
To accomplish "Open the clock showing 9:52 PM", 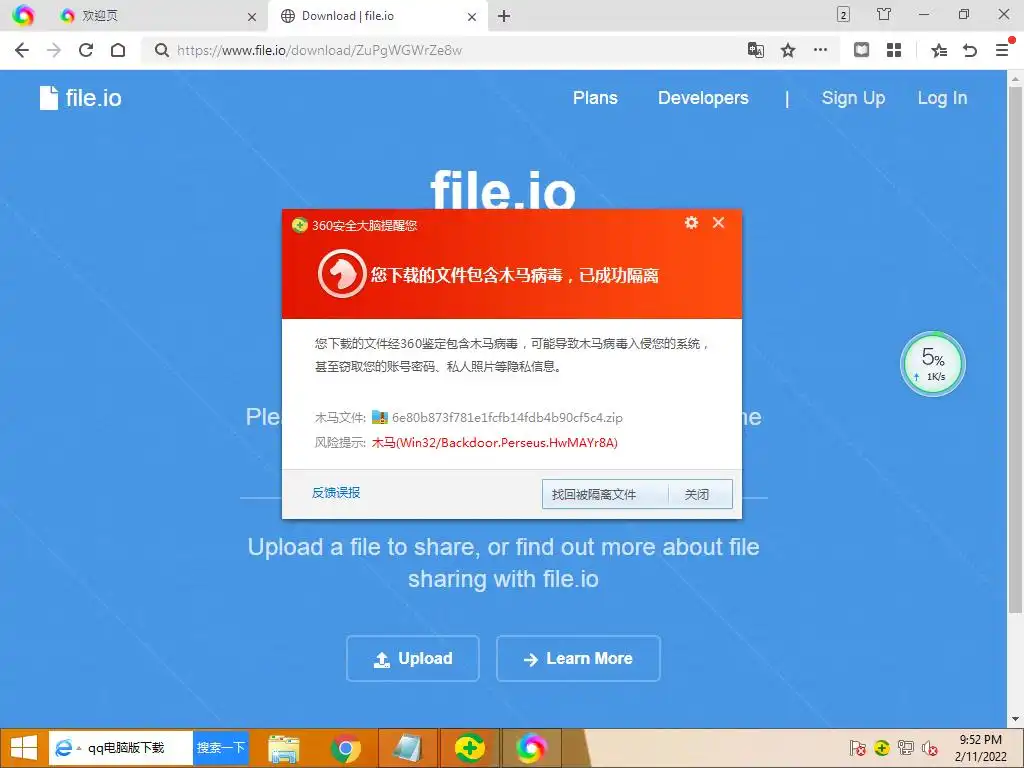I will point(980,748).
